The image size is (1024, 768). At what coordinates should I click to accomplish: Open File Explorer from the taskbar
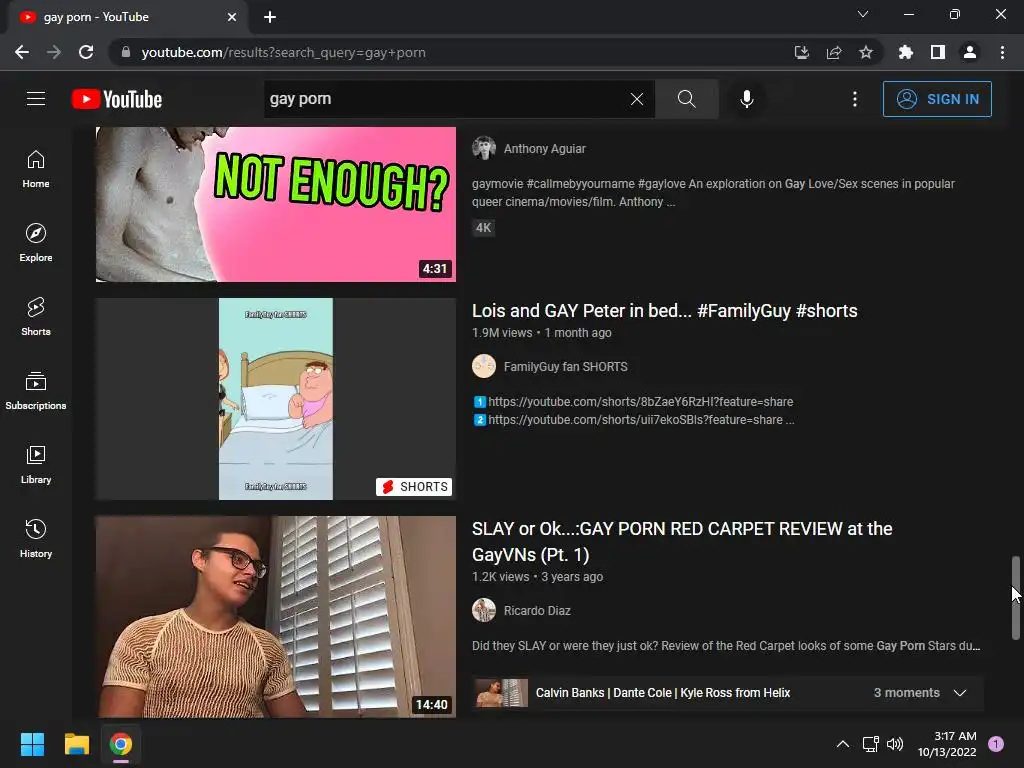pyautogui.click(x=76, y=744)
